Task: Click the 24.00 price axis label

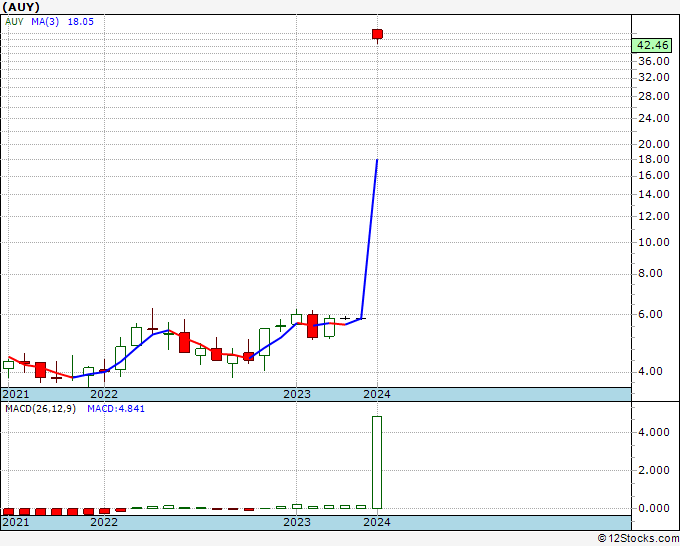Action: point(654,118)
